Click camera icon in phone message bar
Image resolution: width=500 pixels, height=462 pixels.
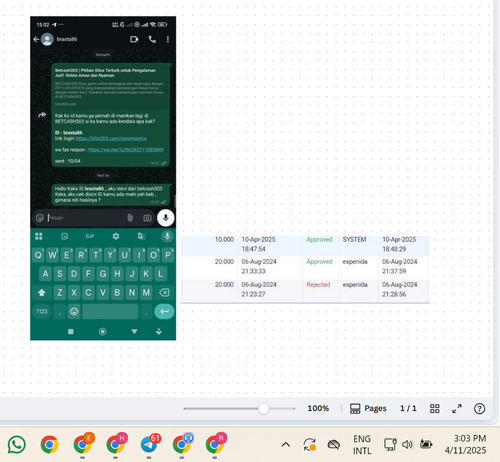point(147,218)
